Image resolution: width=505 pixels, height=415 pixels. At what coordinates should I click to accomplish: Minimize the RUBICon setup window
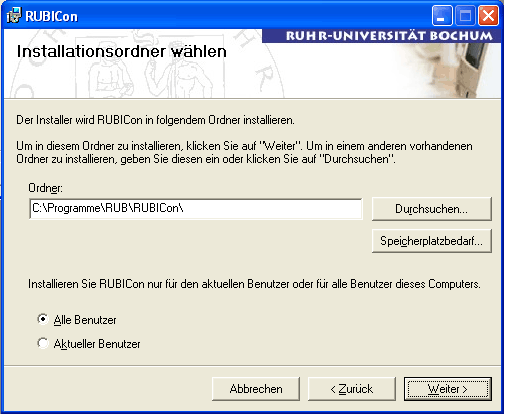pos(442,16)
